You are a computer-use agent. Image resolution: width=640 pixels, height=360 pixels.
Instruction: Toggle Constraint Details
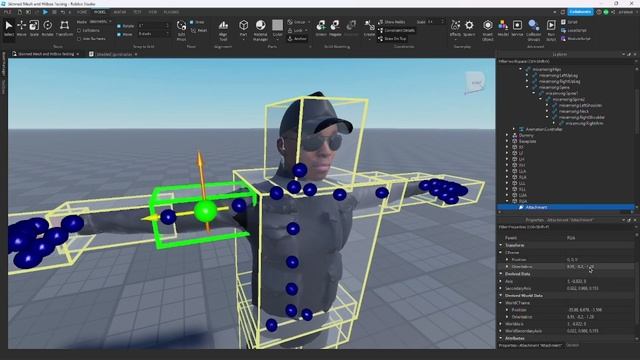click(396, 30)
